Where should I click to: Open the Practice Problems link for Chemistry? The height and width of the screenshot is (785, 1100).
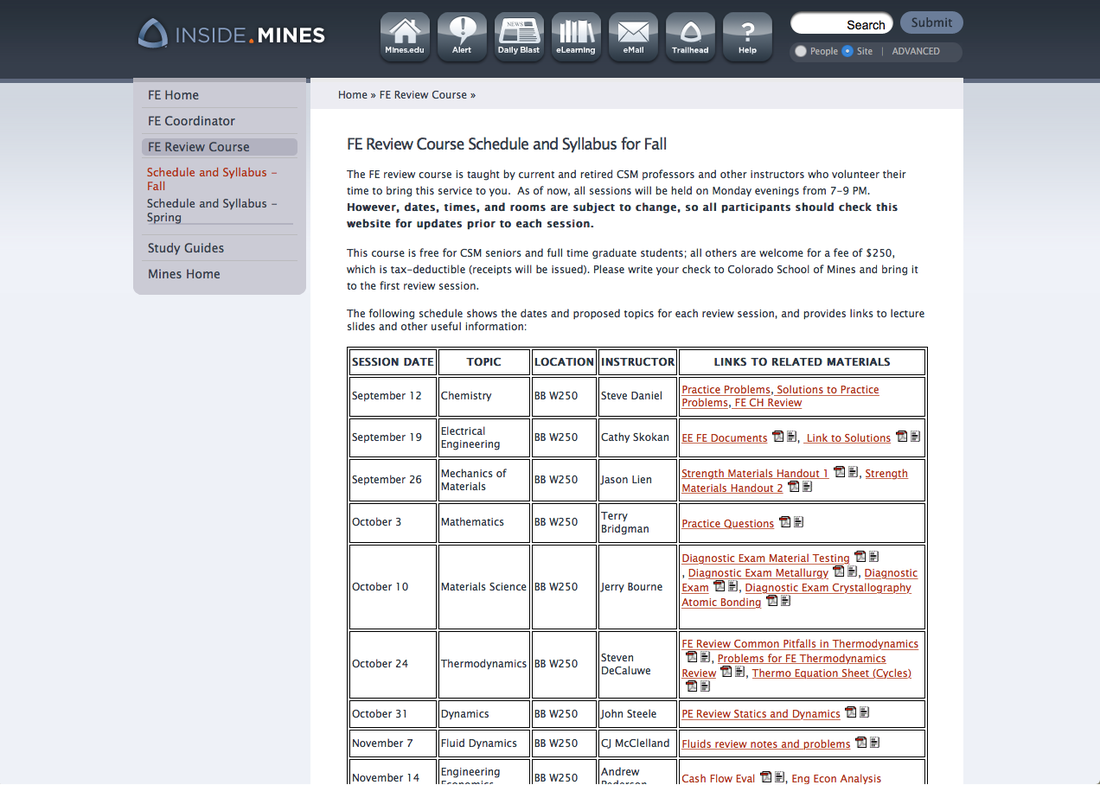tap(728, 389)
